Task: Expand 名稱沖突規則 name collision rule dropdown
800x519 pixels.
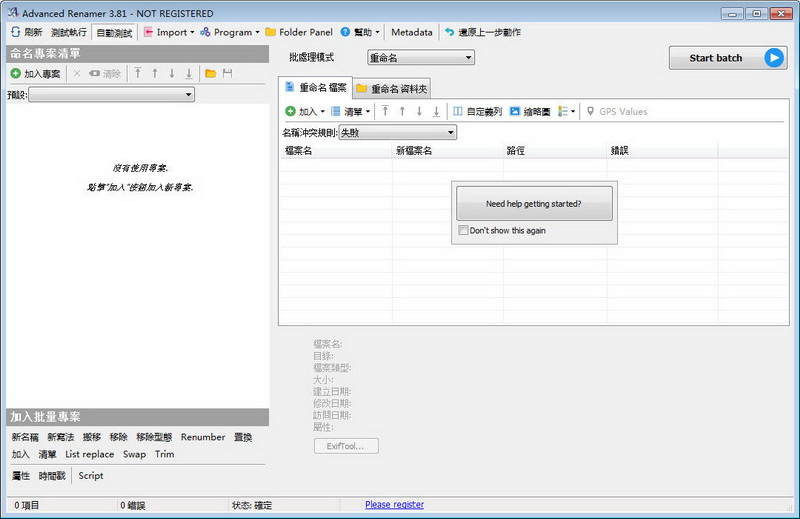Action: [x=397, y=133]
